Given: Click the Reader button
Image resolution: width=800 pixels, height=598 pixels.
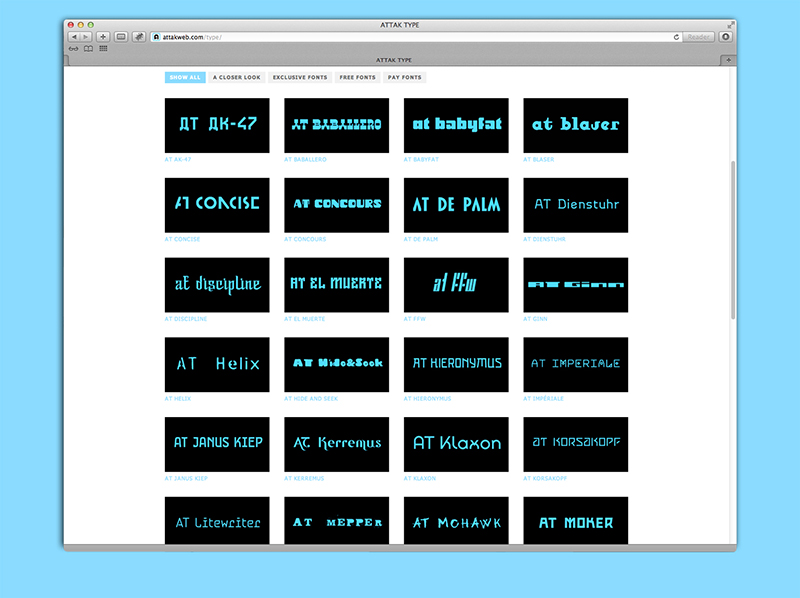Looking at the screenshot, I should point(698,37).
